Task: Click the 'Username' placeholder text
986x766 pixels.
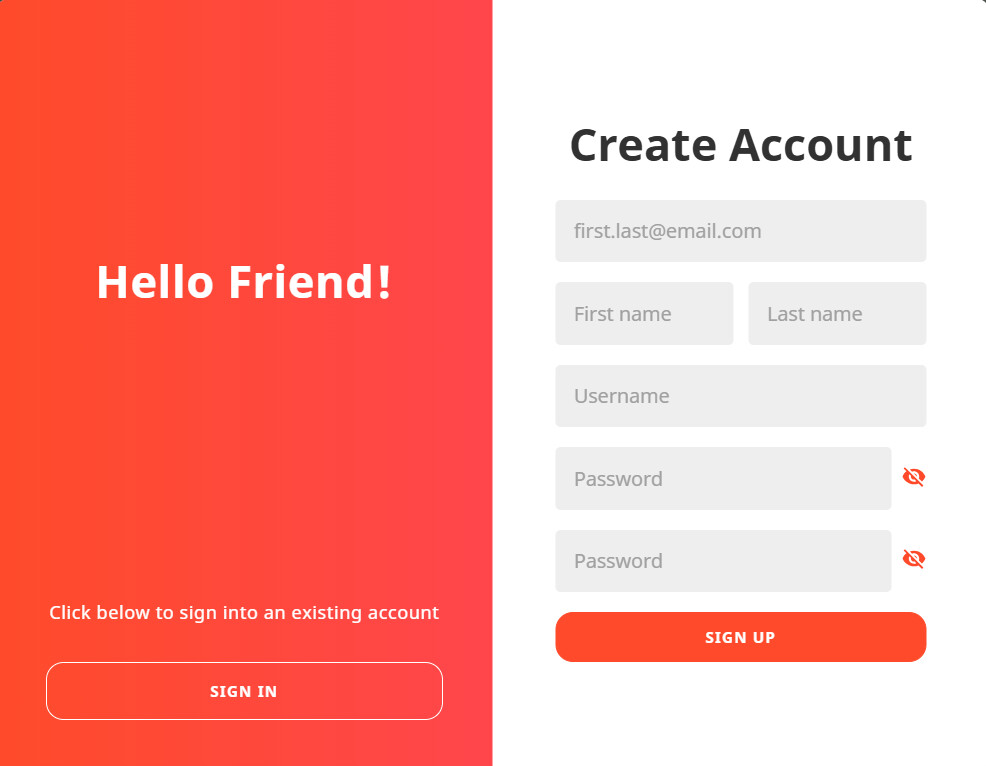Action: pyautogui.click(x=621, y=396)
